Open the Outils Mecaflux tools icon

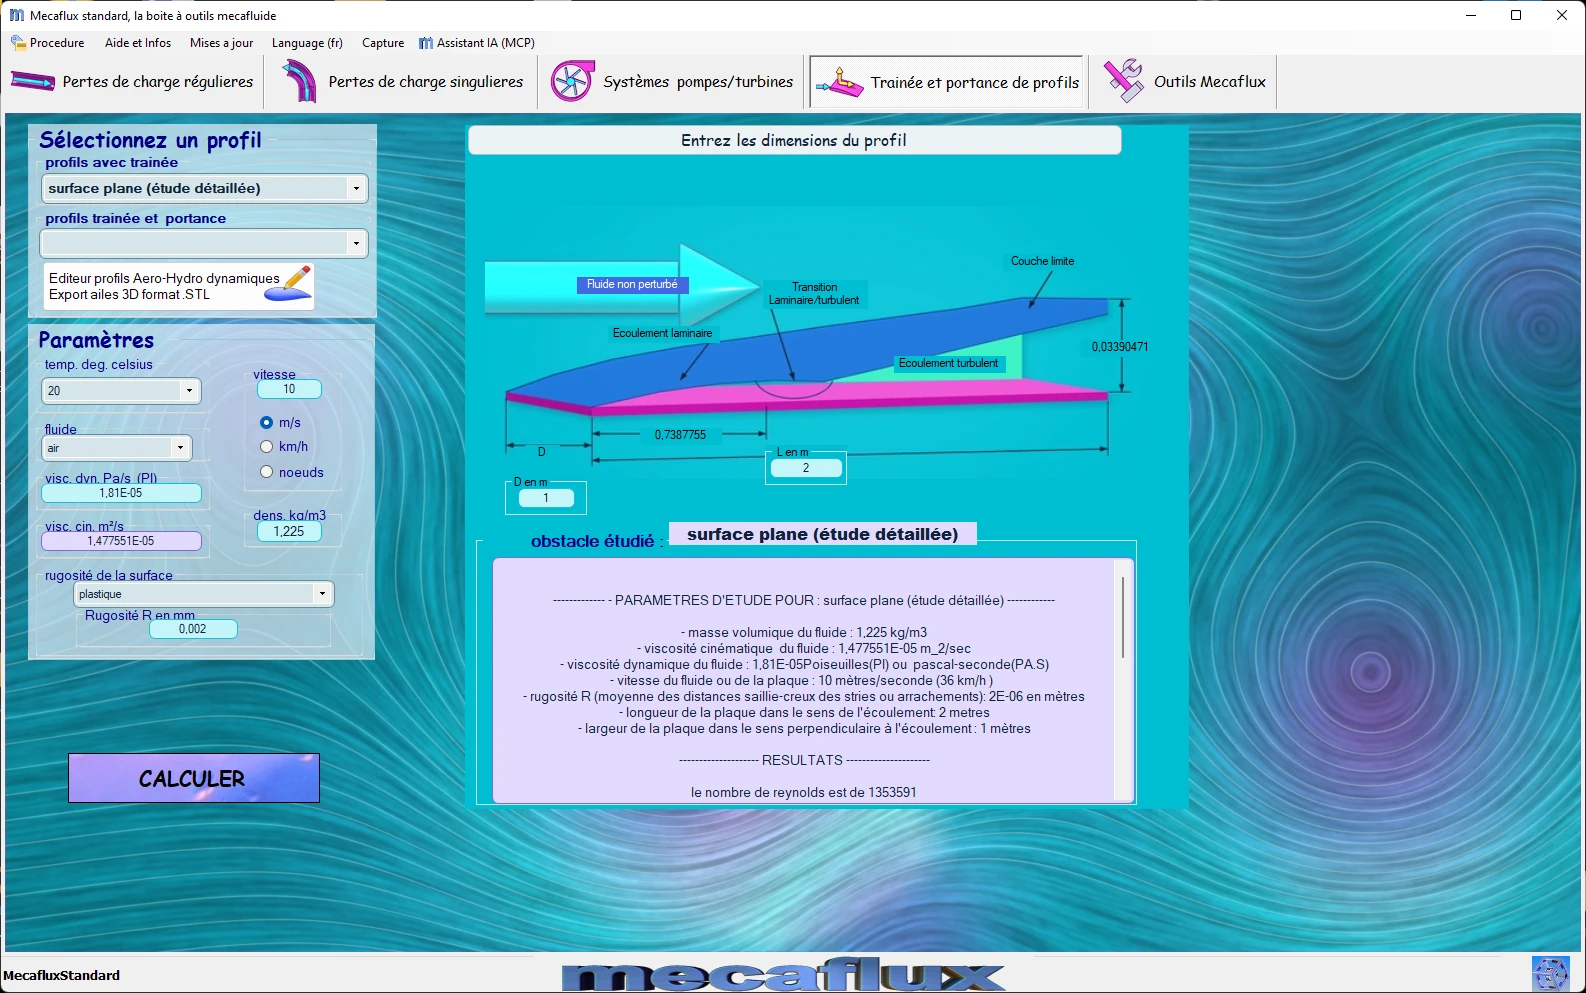(1123, 81)
